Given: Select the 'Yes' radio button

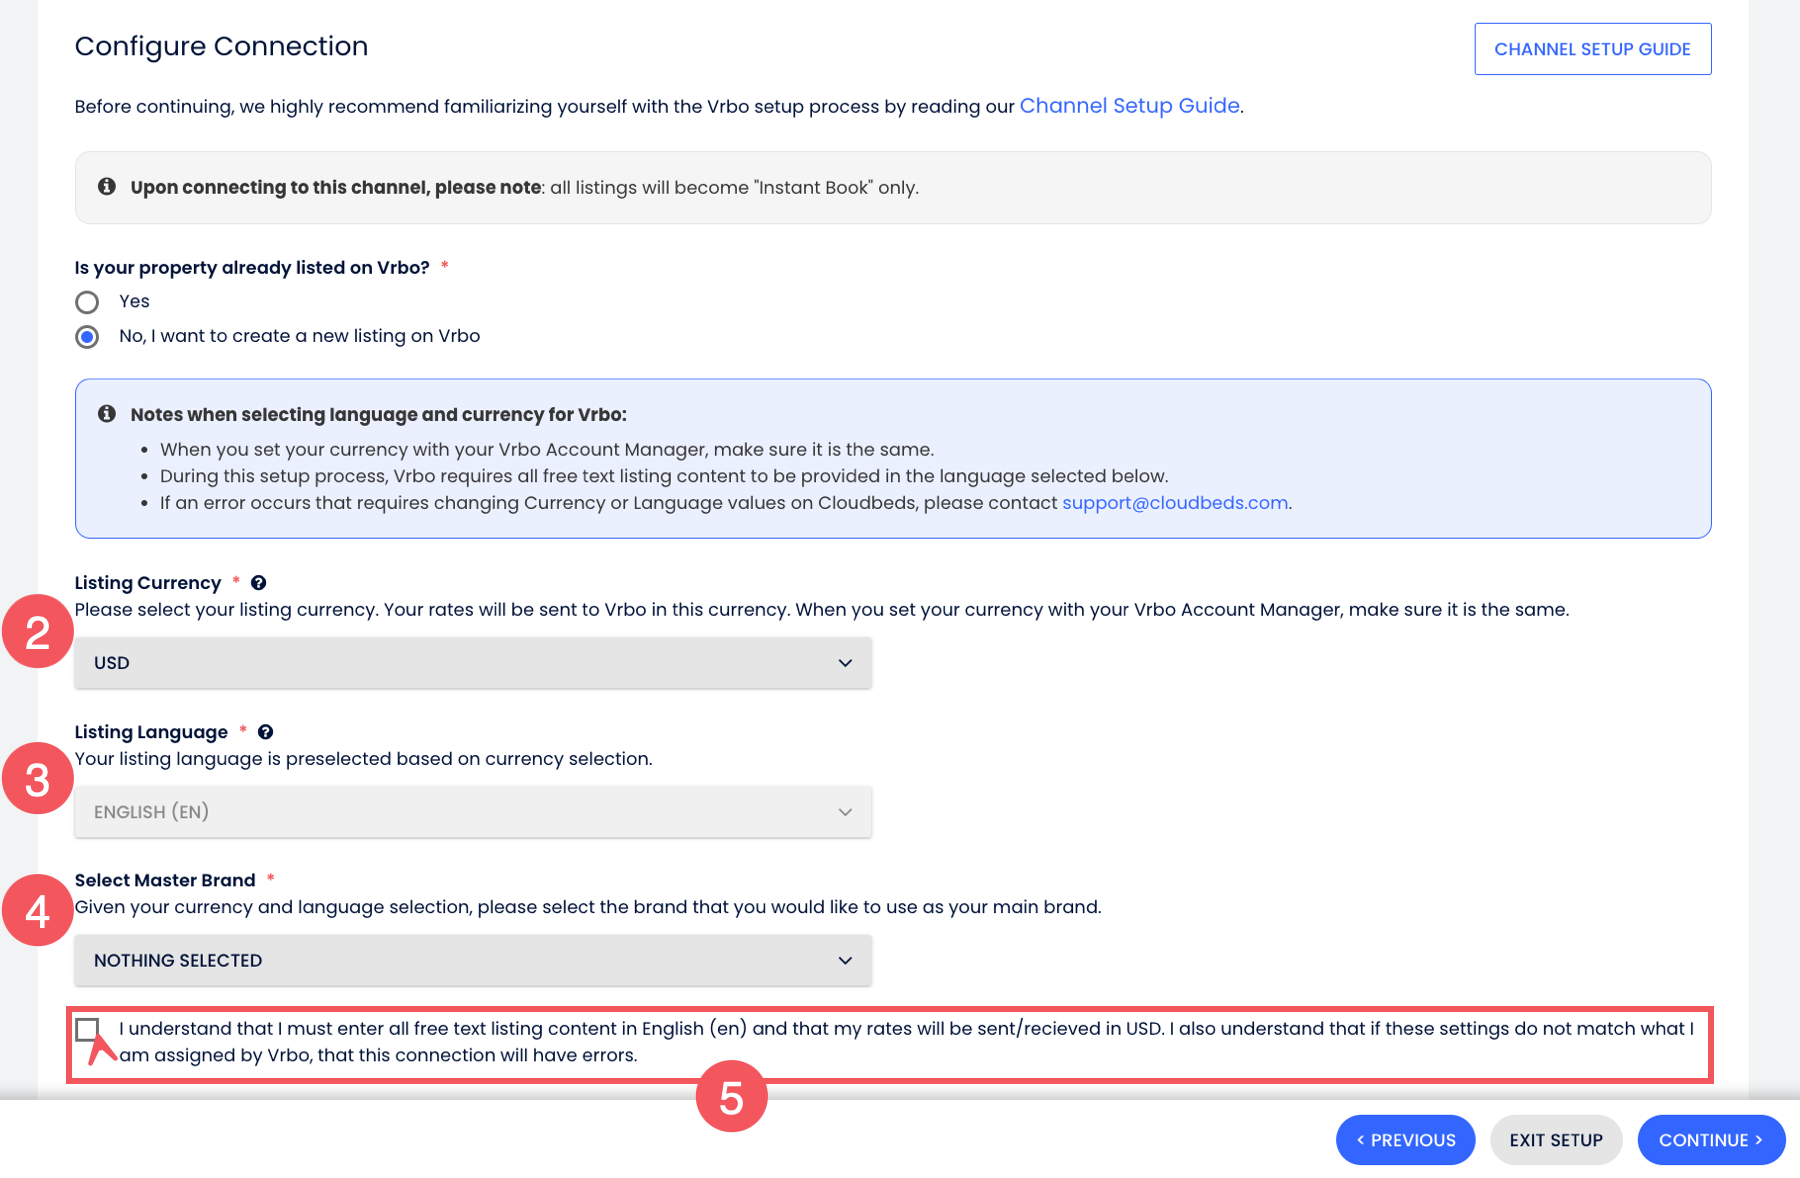Looking at the screenshot, I should pyautogui.click(x=87, y=302).
